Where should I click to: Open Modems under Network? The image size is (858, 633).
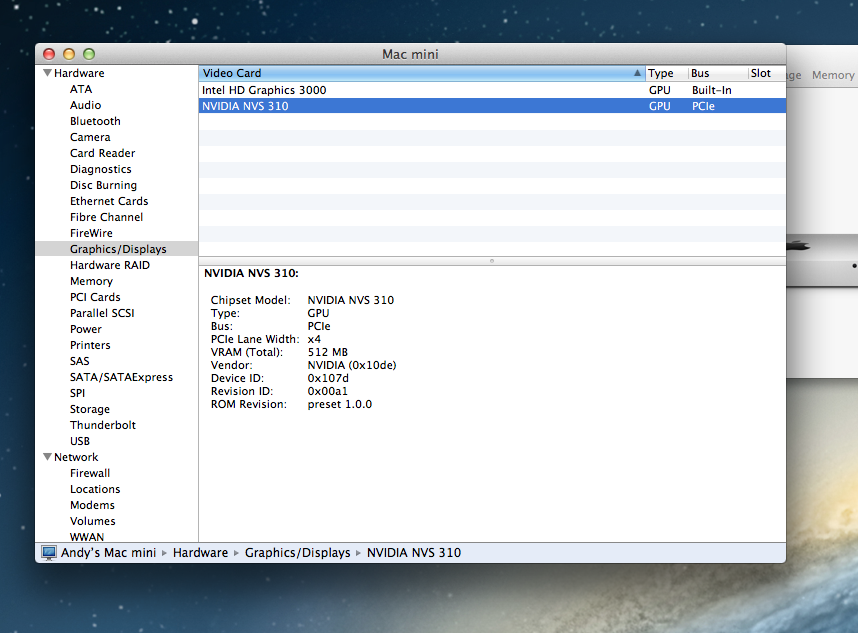92,505
